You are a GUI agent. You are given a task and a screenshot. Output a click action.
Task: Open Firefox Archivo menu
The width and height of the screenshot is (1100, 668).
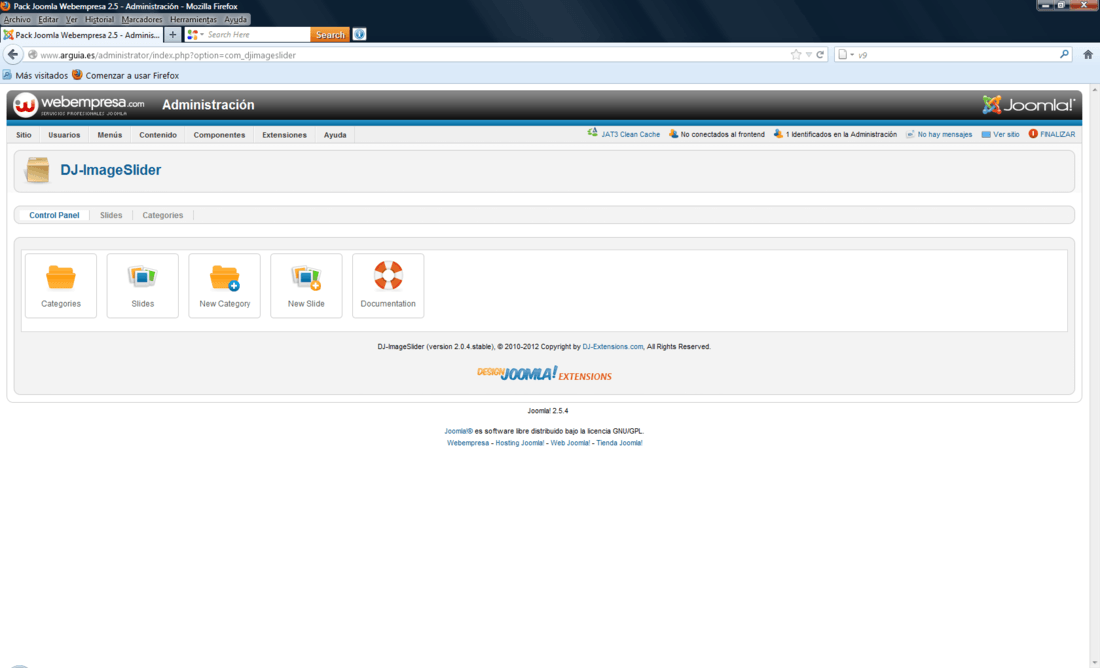(x=18, y=20)
